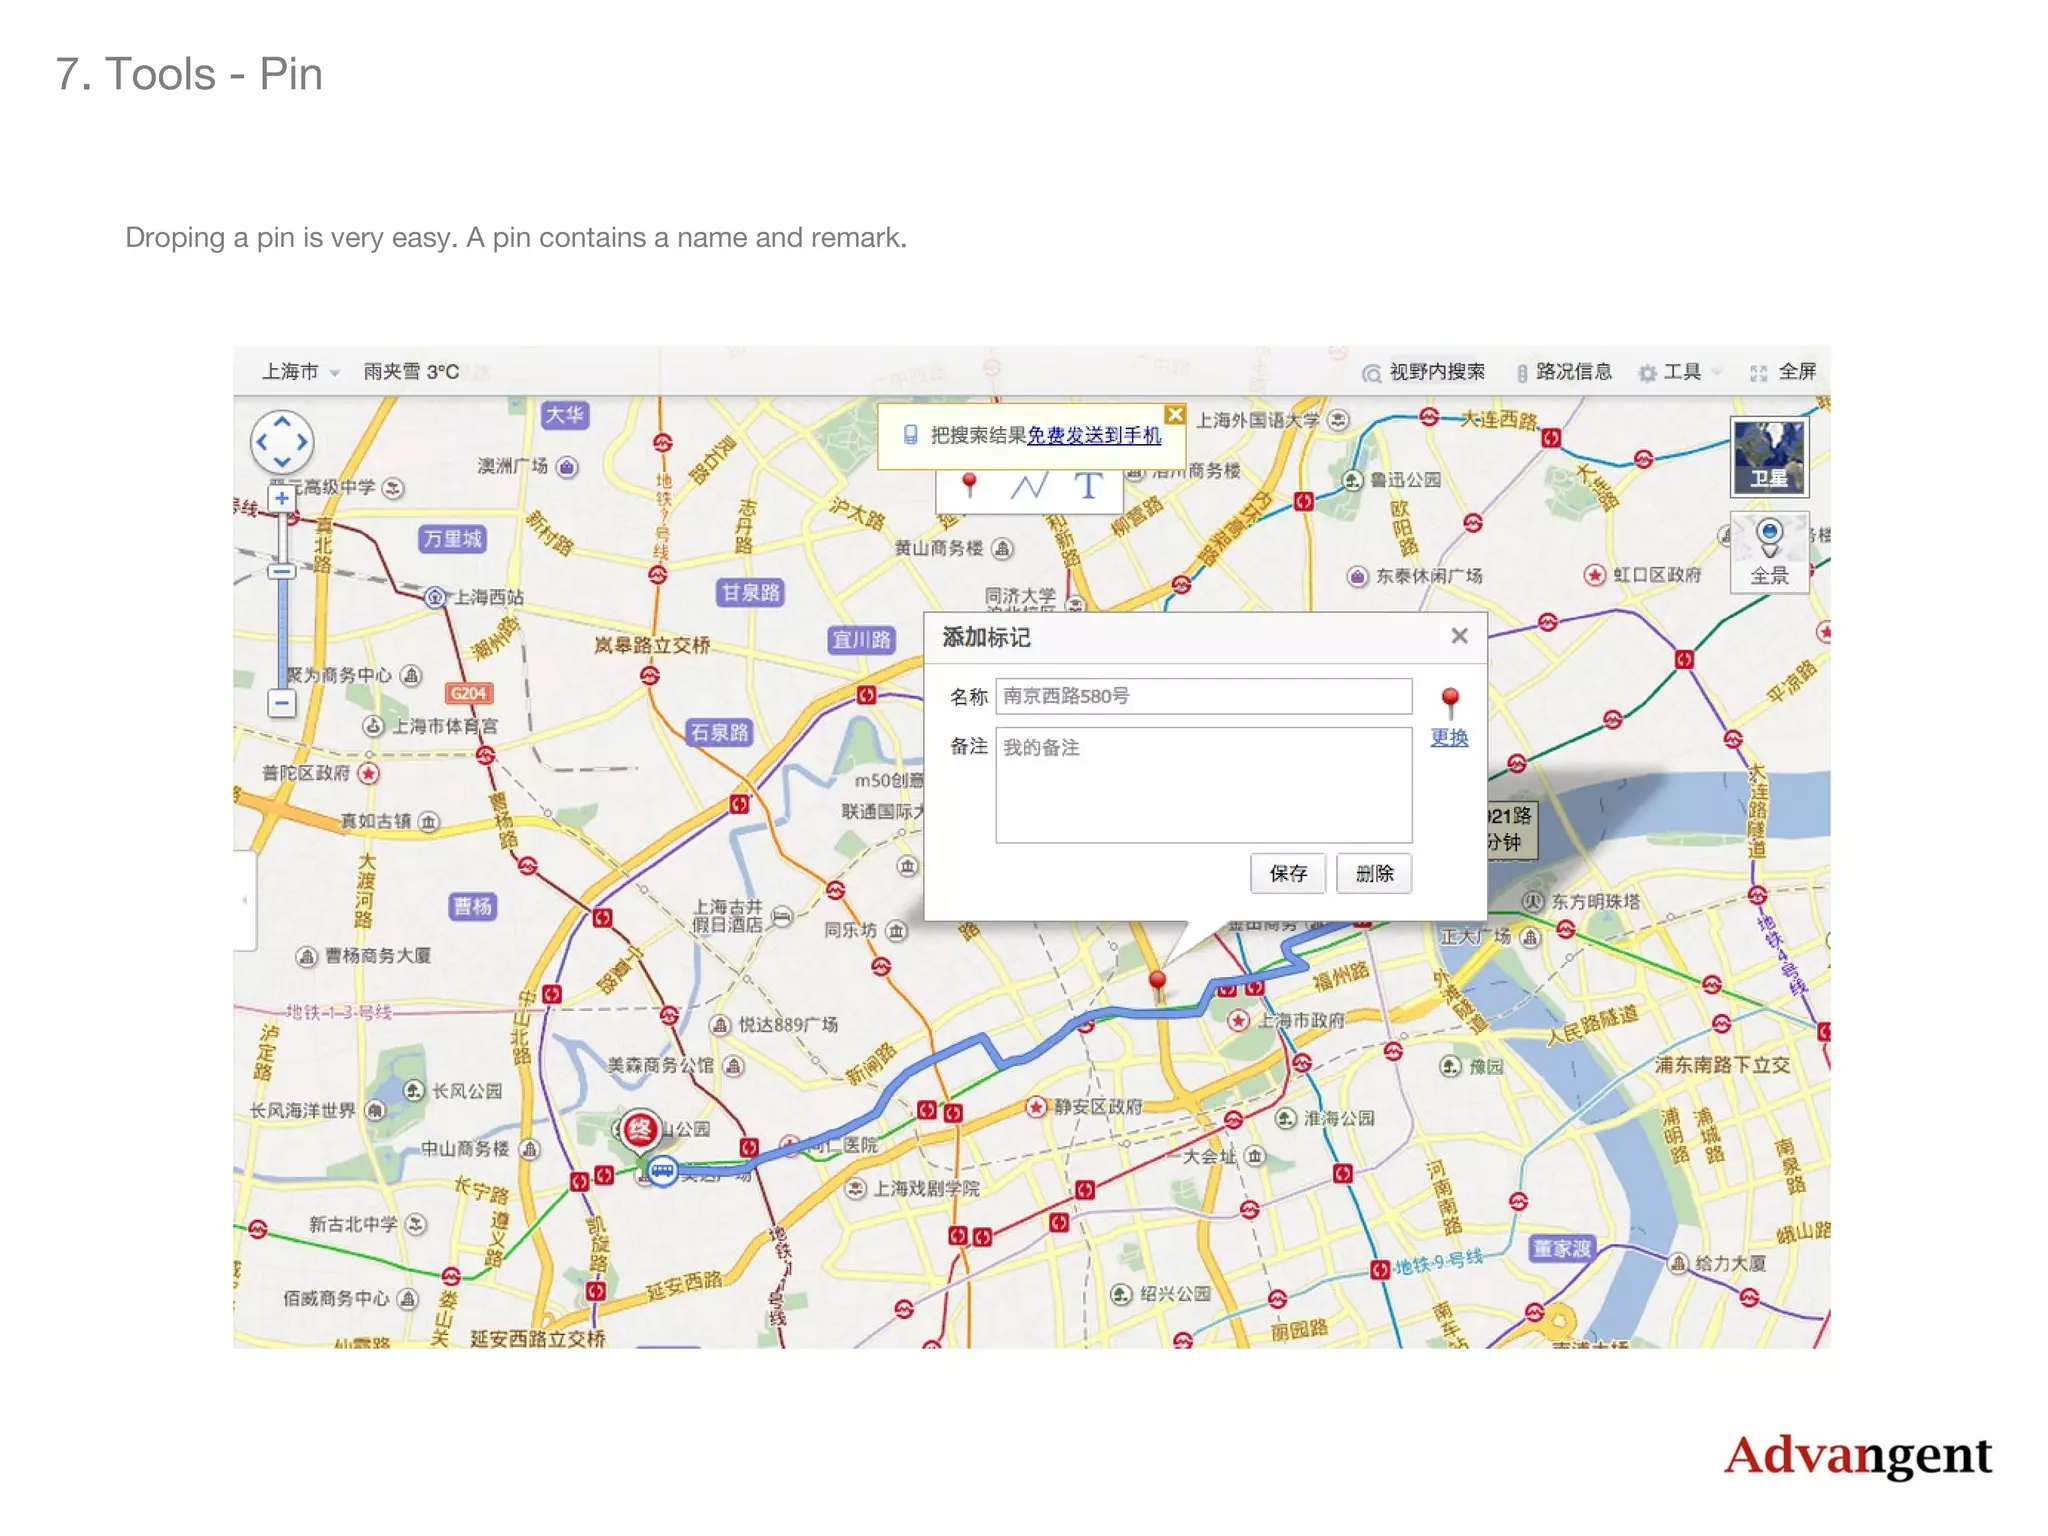Click the 保存 save button
This screenshot has height=1536, width=2048.
click(1287, 873)
